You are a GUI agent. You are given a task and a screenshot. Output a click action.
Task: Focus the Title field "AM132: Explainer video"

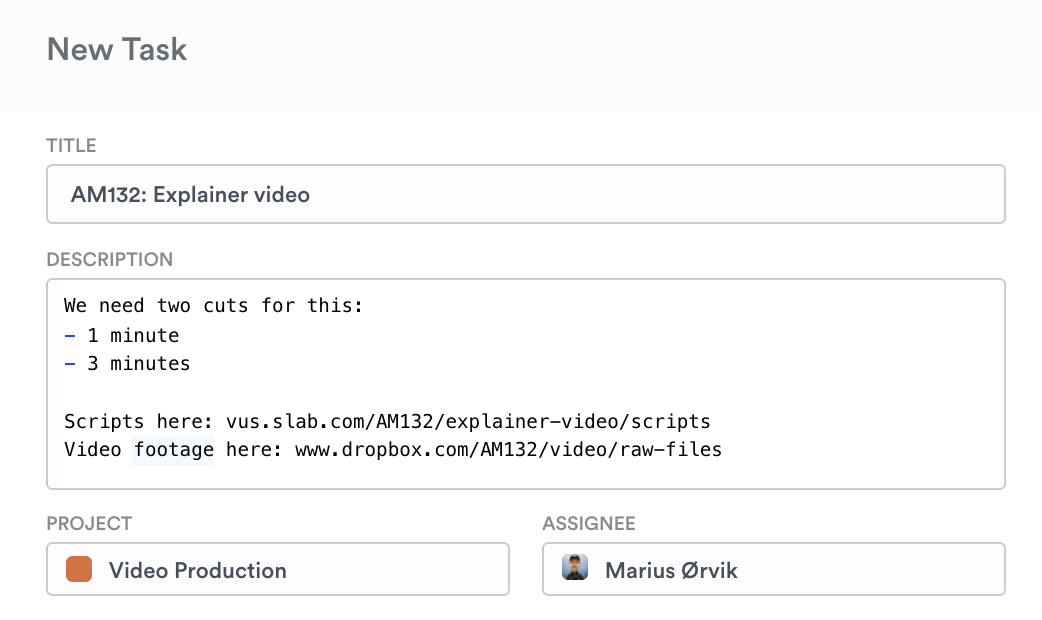[x=525, y=194]
